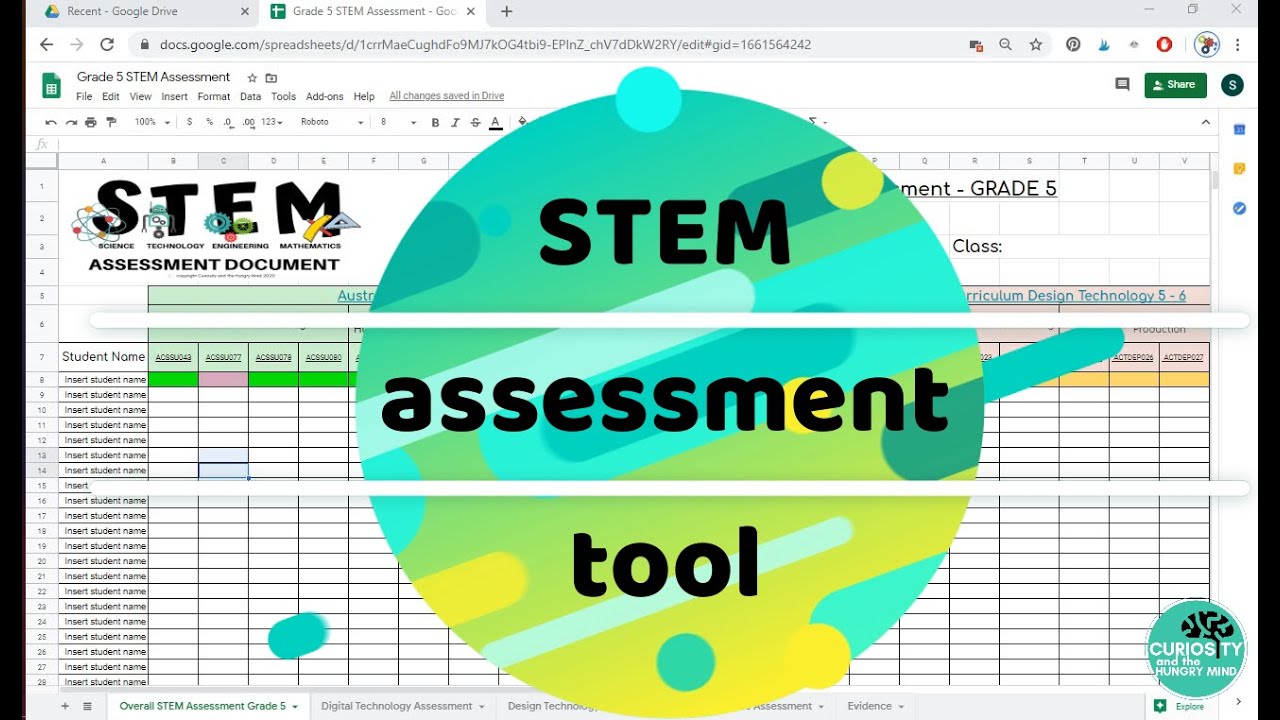Open the Evidence tab dropdown arrow
Viewport: 1280px width, 720px height.
[x=901, y=707]
